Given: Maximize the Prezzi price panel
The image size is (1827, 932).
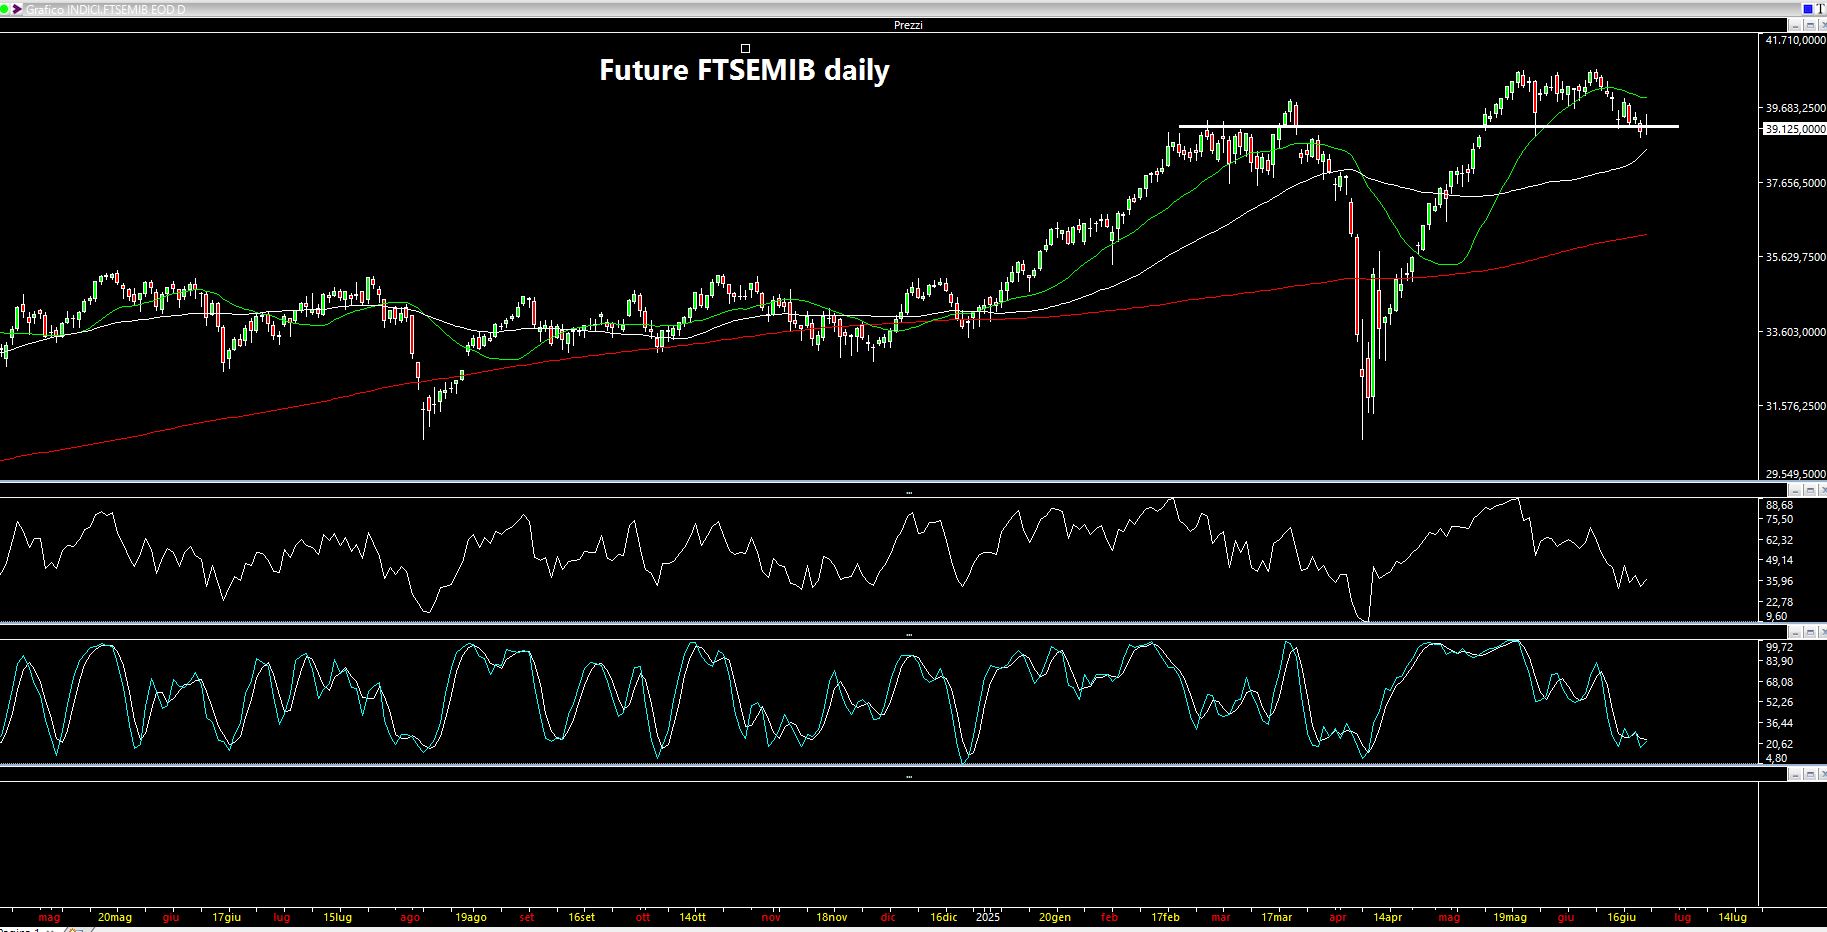Looking at the screenshot, I should coord(1810,25).
